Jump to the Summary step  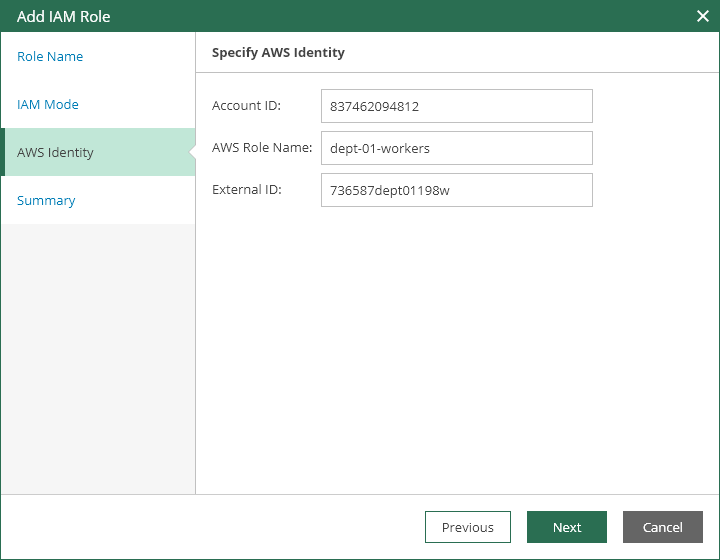pyautogui.click(x=46, y=201)
